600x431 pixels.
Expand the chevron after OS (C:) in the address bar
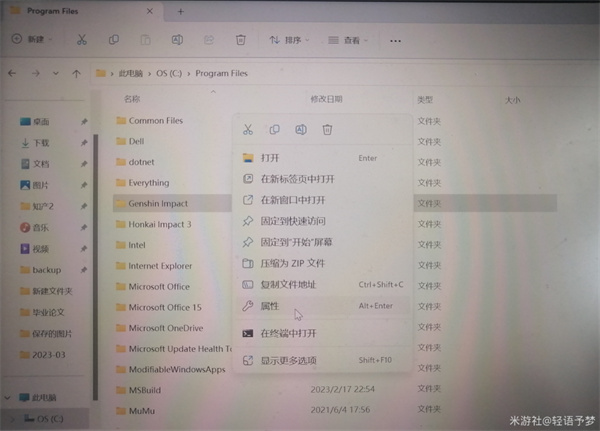189,73
